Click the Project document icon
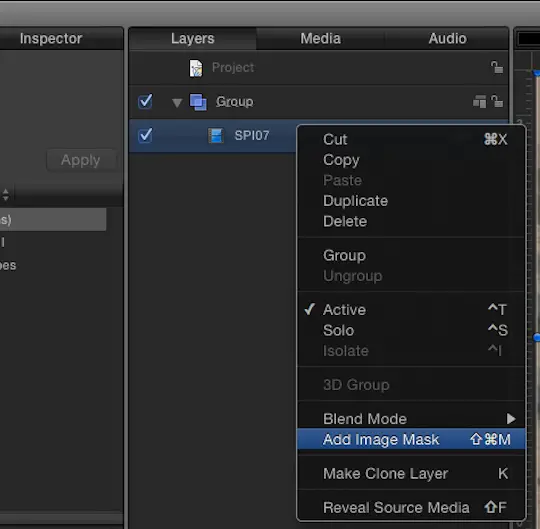Screen dimensions: 540x529 [x=196, y=68]
